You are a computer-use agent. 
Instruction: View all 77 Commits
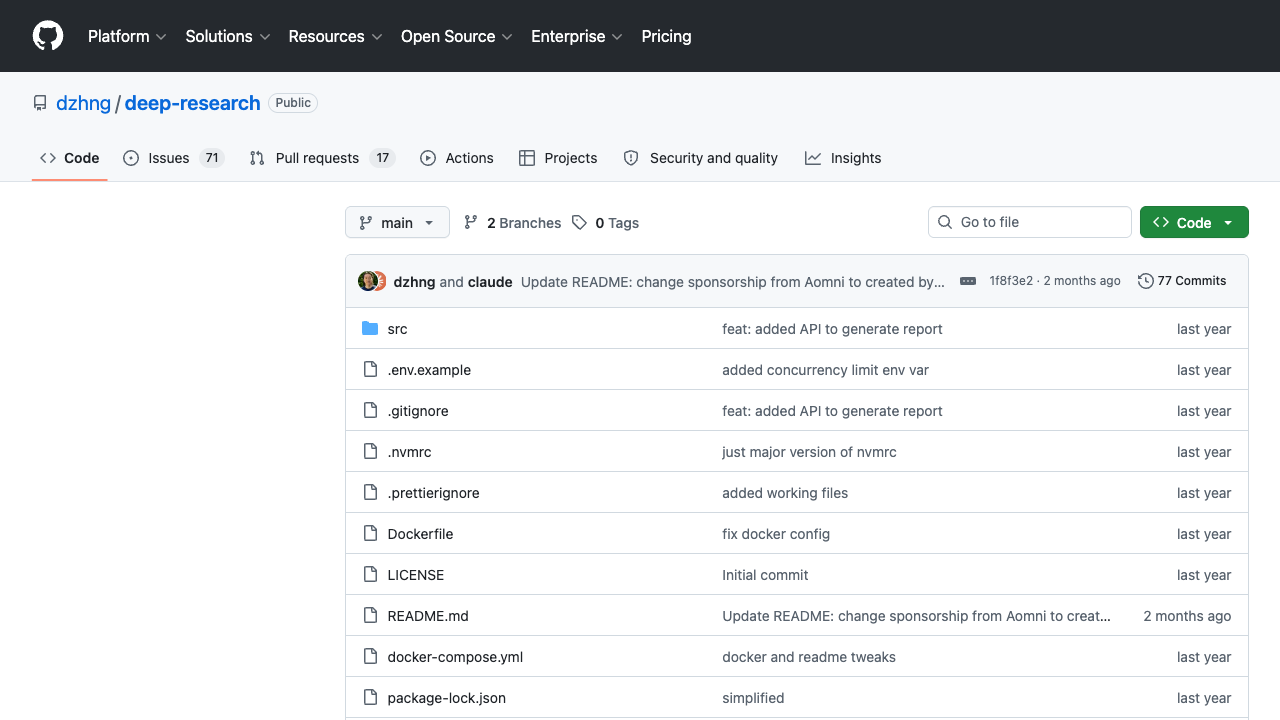[x=1182, y=281]
